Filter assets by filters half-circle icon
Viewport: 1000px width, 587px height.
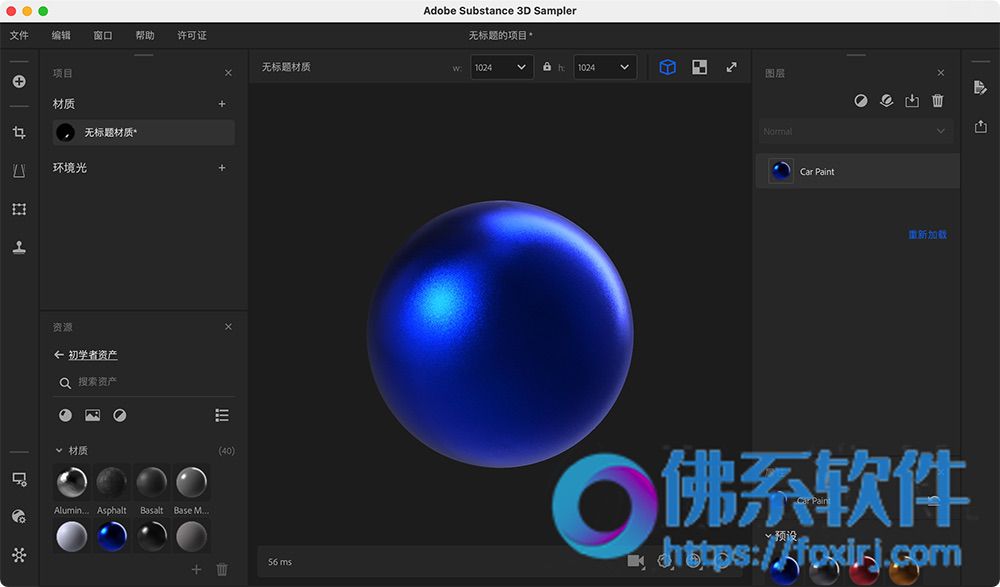coord(120,415)
